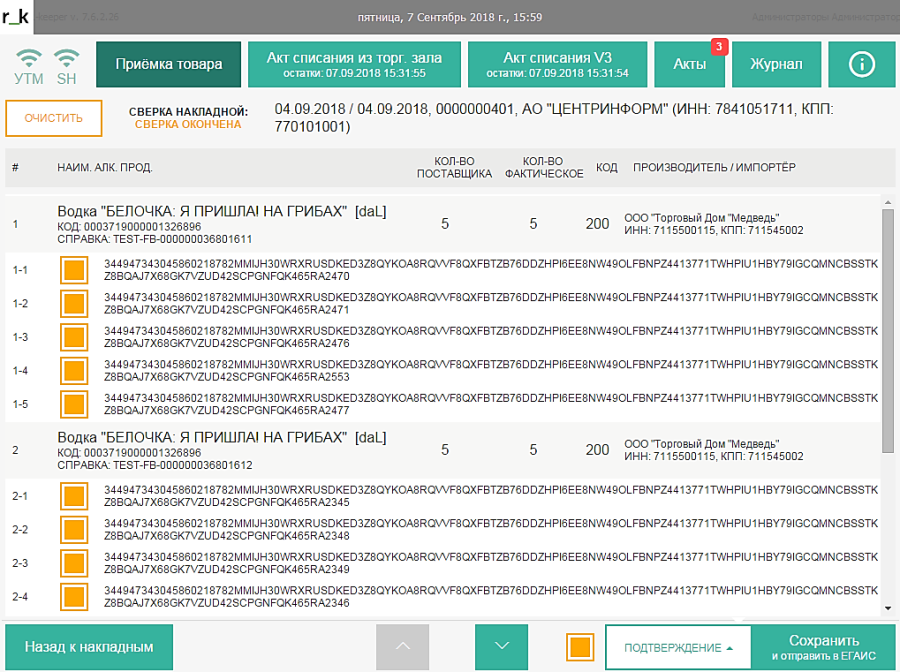This screenshot has width=900, height=672.
Task: Click the r_k application logo
Action: tap(16, 16)
